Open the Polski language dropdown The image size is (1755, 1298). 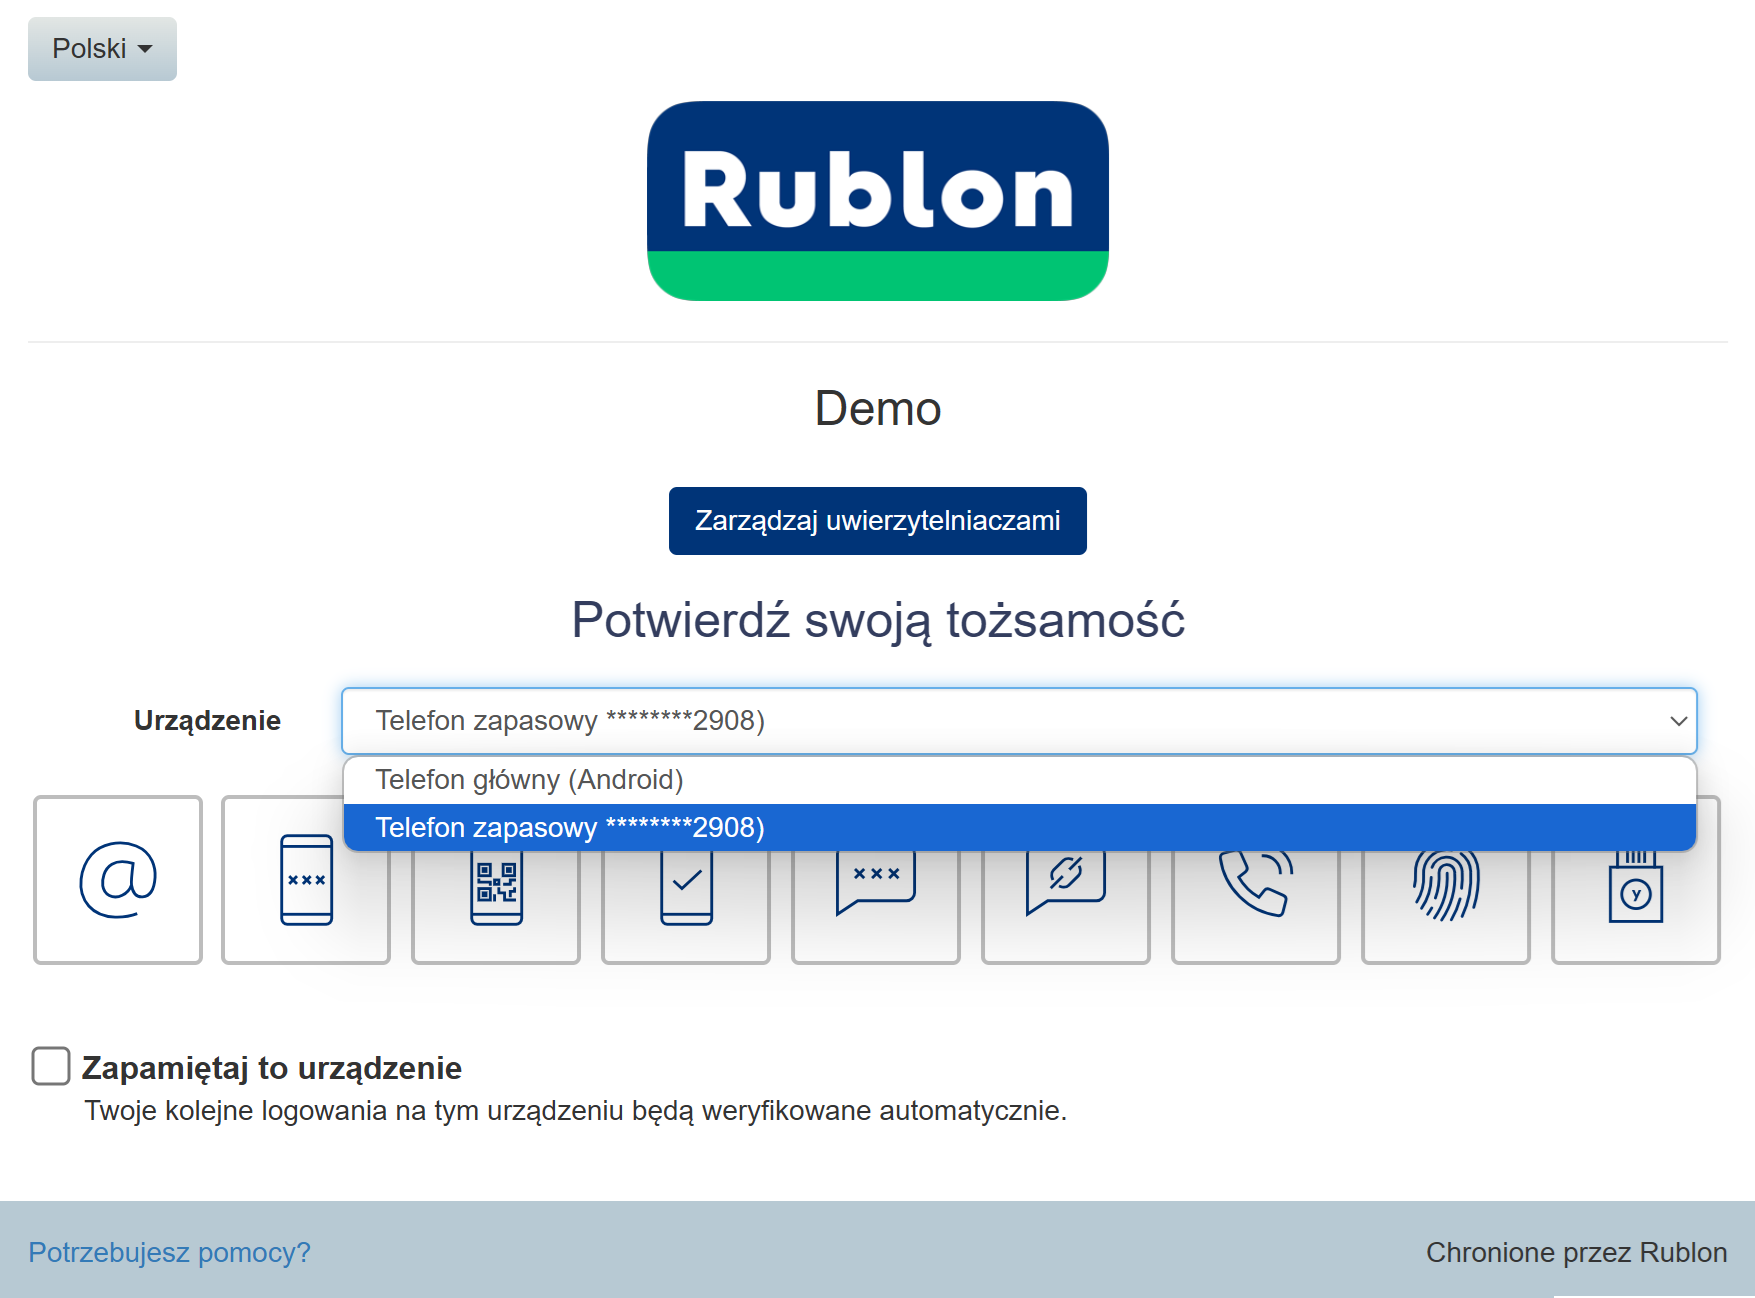[102, 49]
